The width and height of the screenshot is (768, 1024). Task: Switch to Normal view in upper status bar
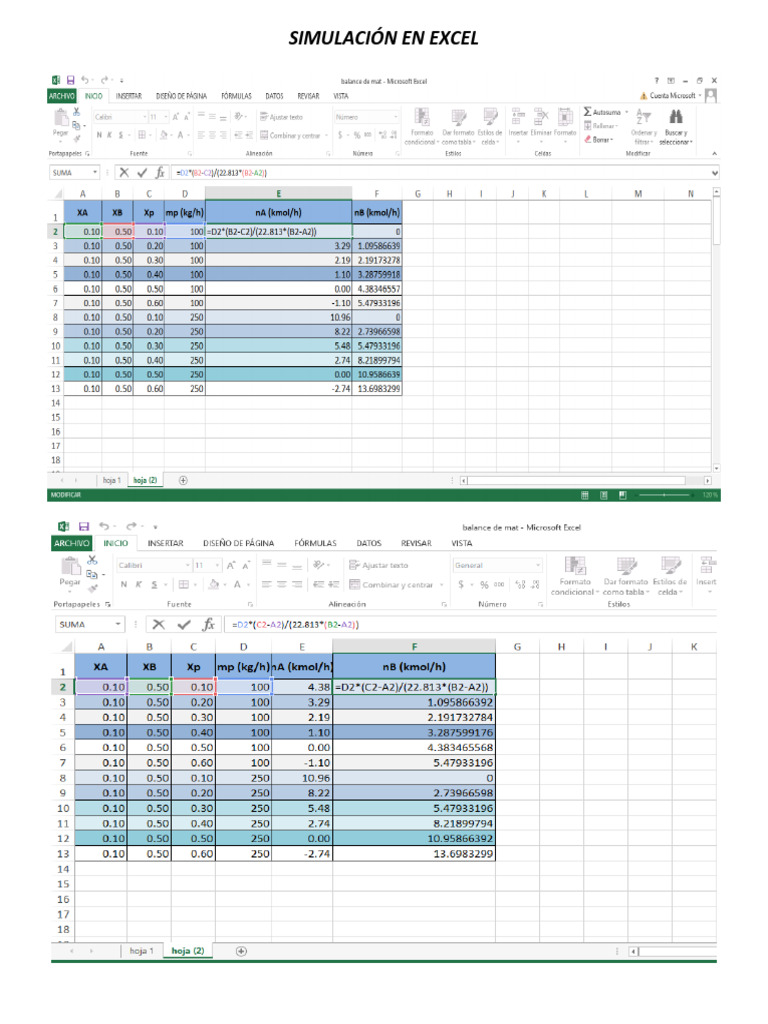(x=584, y=495)
